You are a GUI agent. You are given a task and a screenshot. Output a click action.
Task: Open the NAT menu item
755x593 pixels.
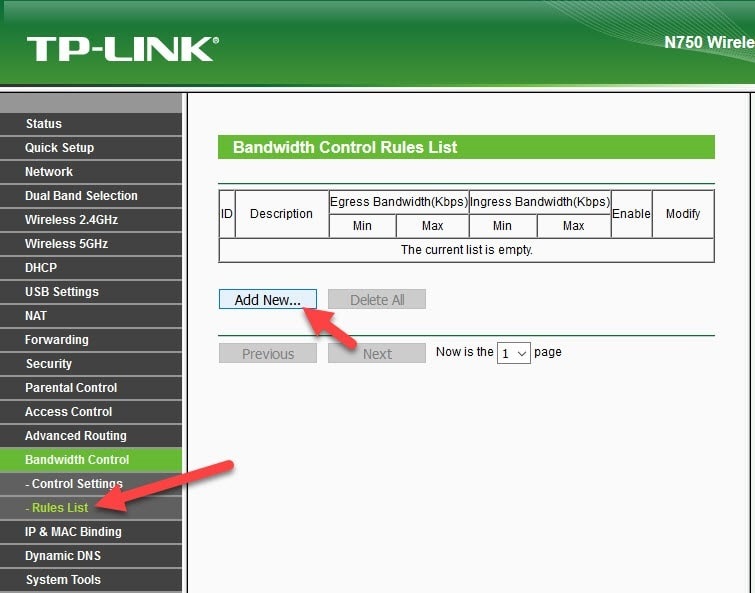(x=36, y=316)
